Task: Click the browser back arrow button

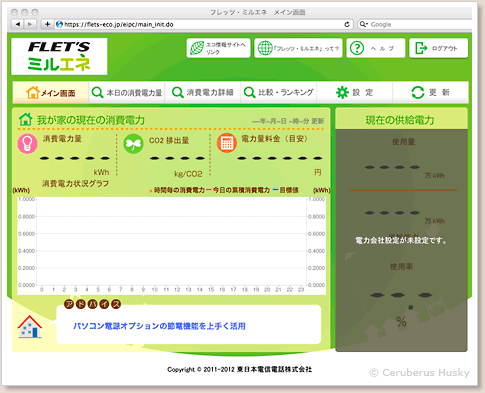Action: pos(18,24)
